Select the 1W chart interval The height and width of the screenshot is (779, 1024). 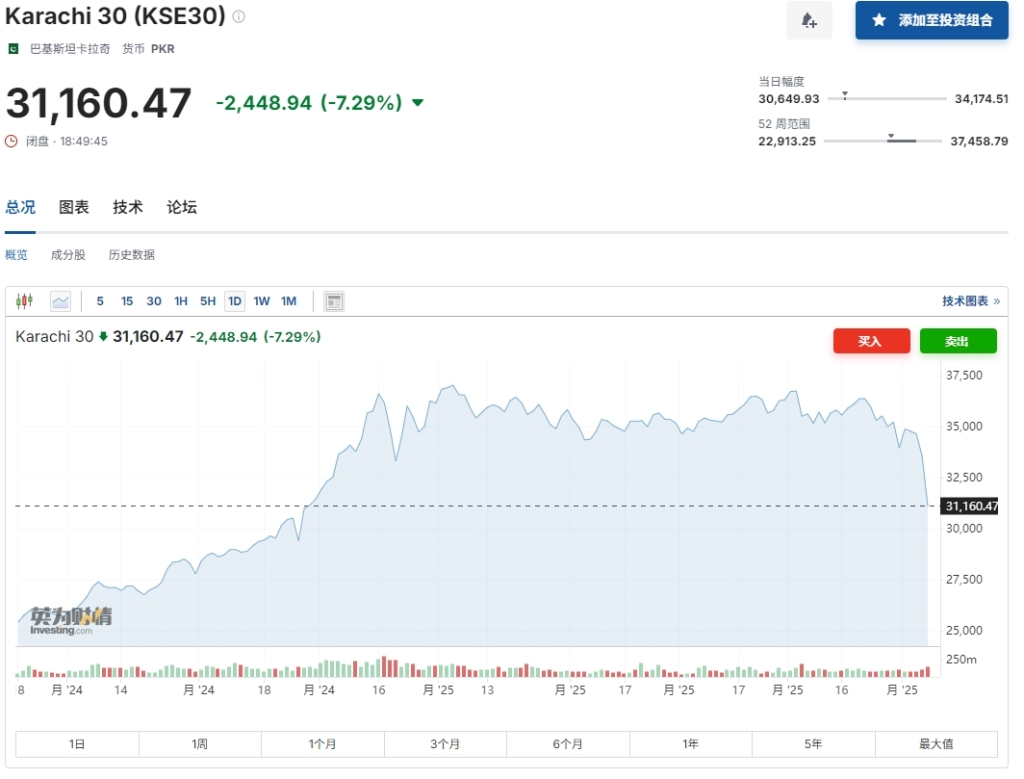coord(261,301)
